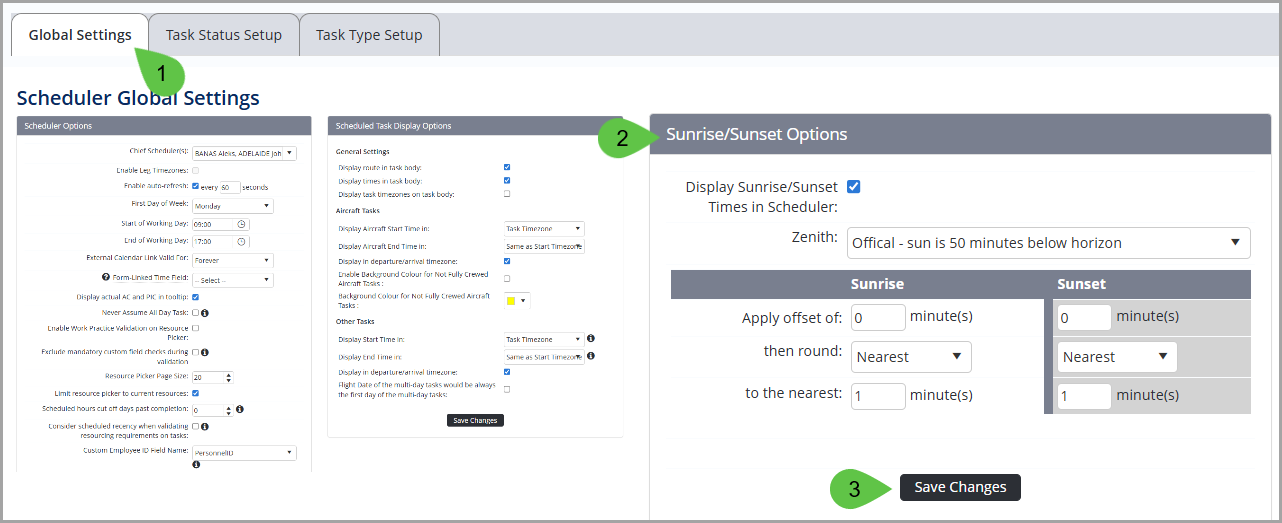Check Display task timezones on task body

coord(507,194)
